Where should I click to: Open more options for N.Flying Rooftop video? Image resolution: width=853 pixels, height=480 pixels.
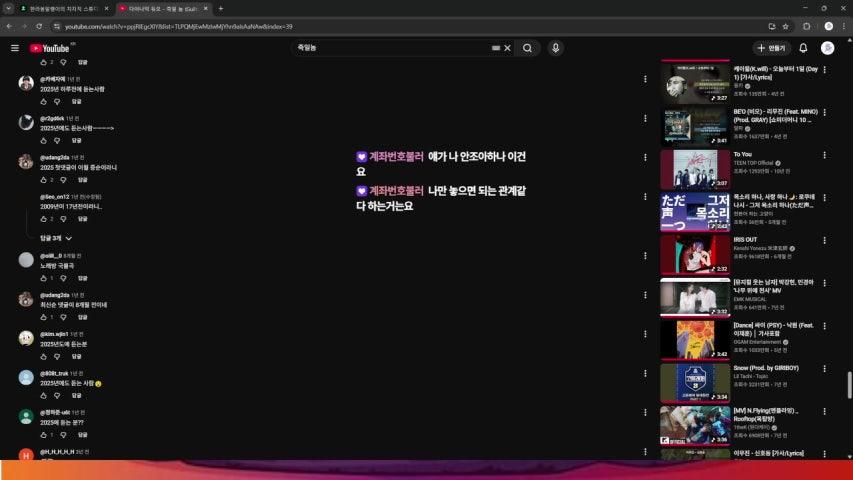click(825, 411)
